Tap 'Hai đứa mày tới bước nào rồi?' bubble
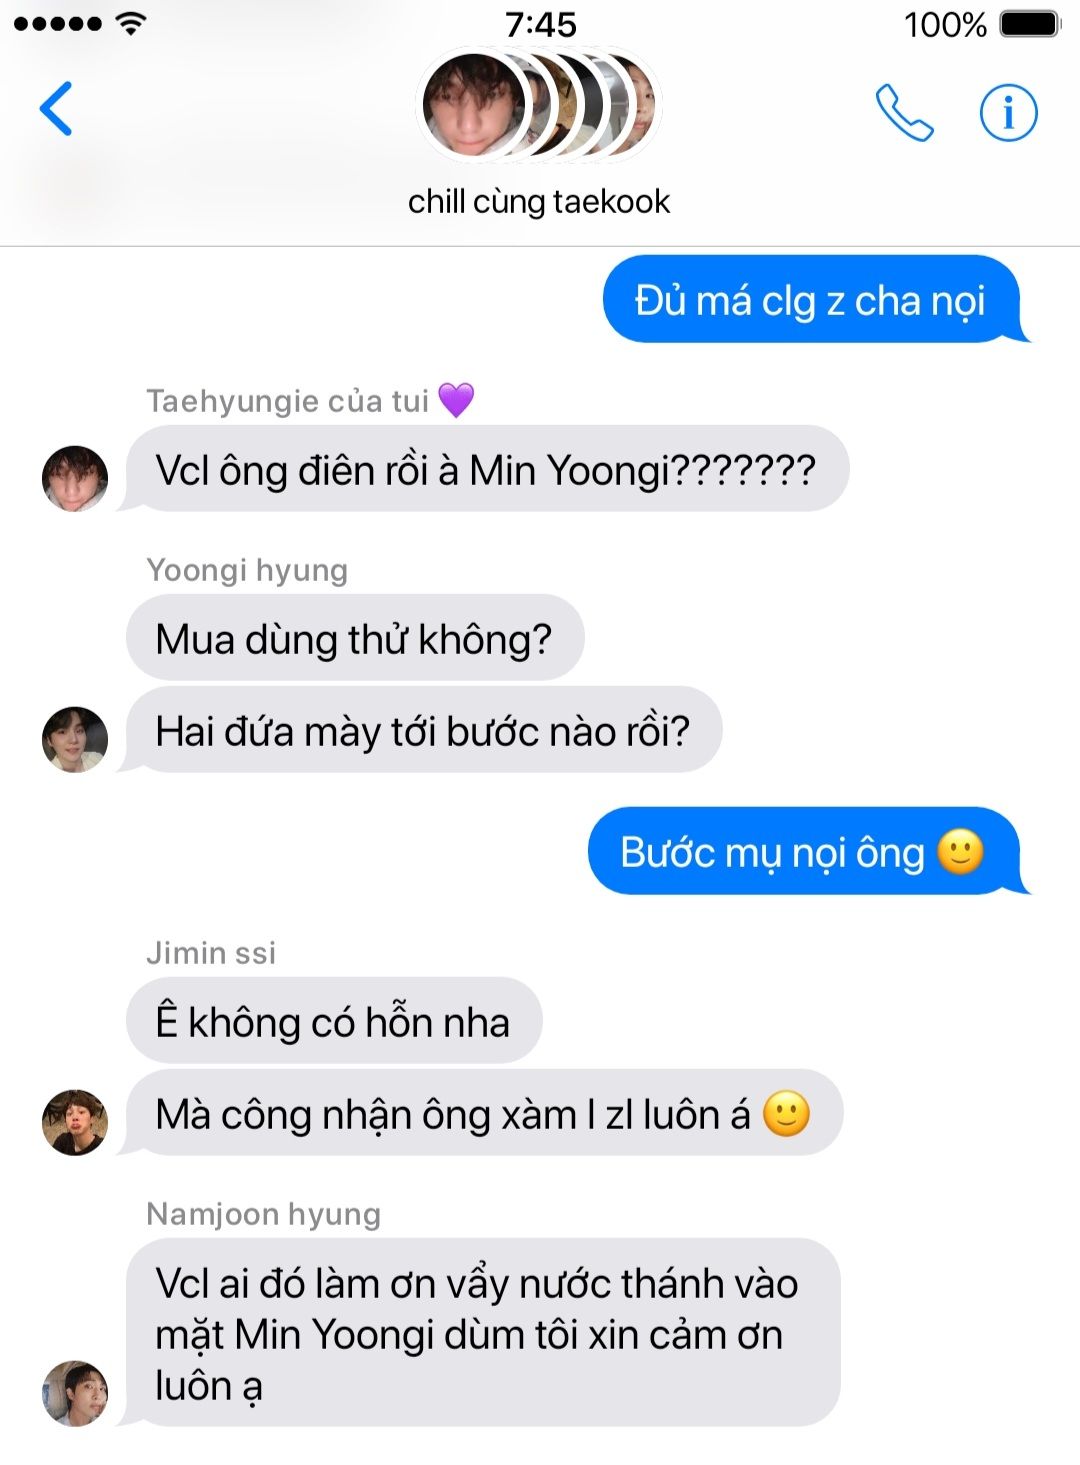1080x1465 pixels. coord(421,730)
